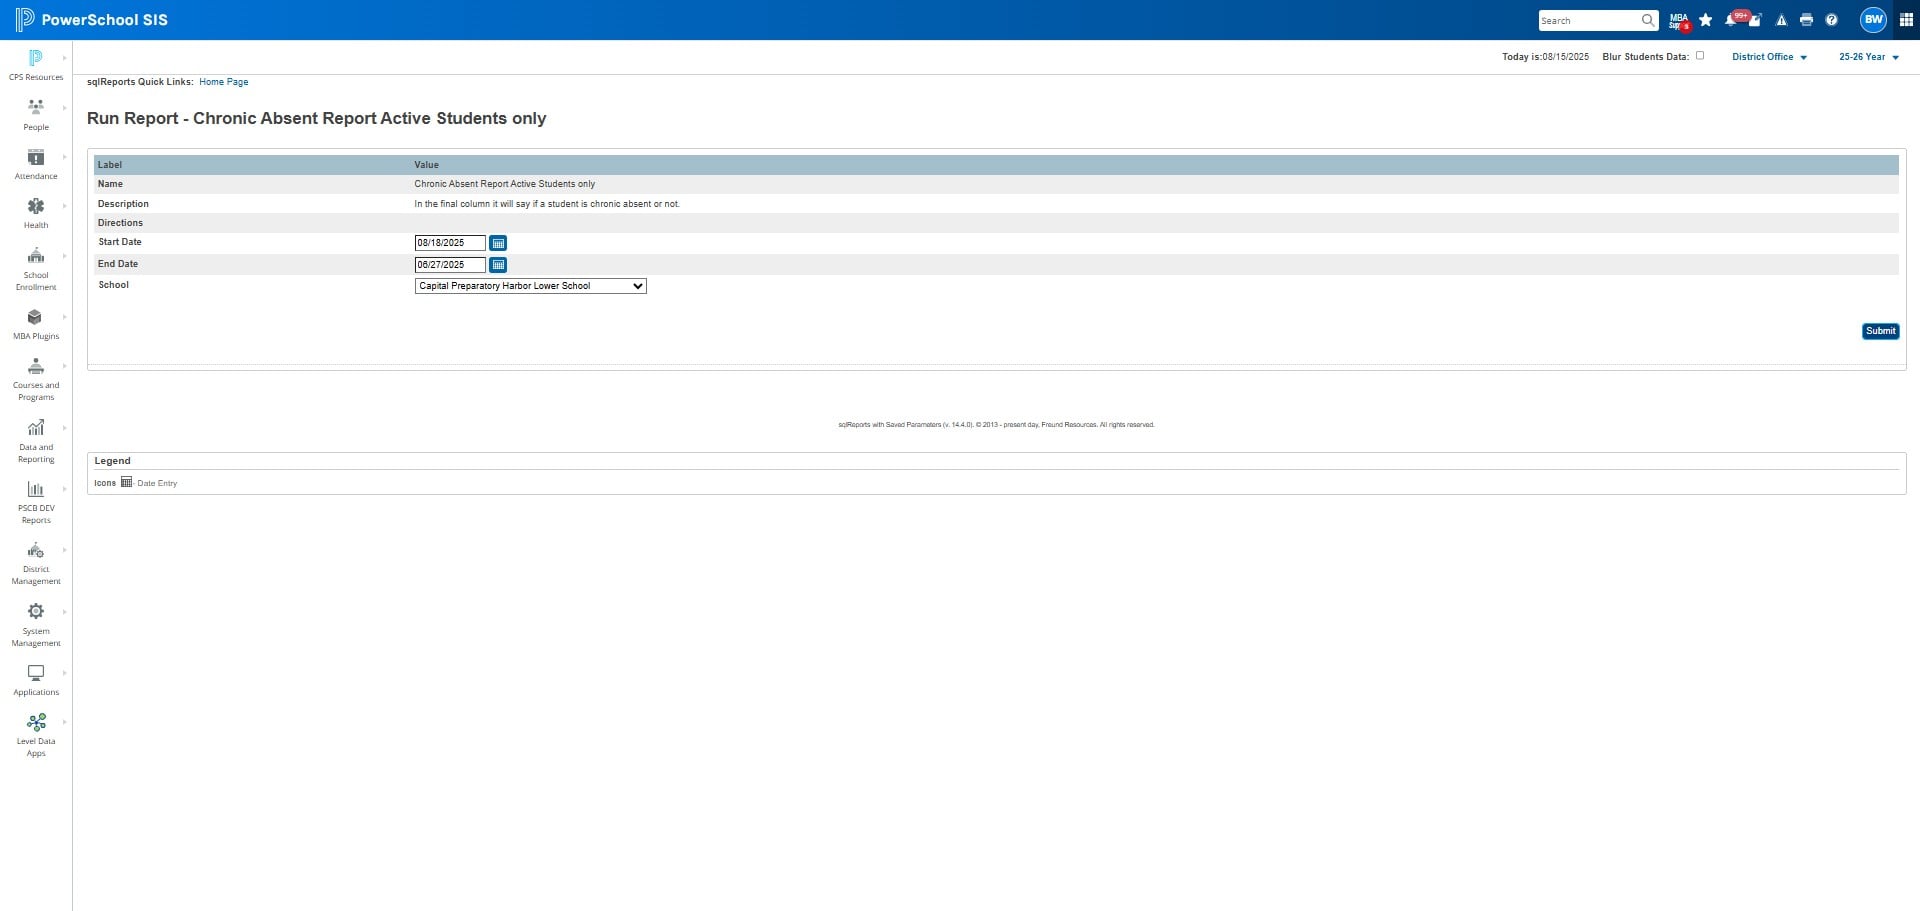Expand the People sidebar arrow
1920x911 pixels.
pos(65,108)
